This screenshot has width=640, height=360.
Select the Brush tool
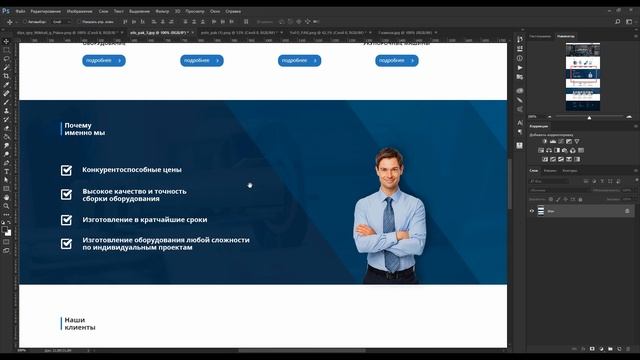pos(6,102)
